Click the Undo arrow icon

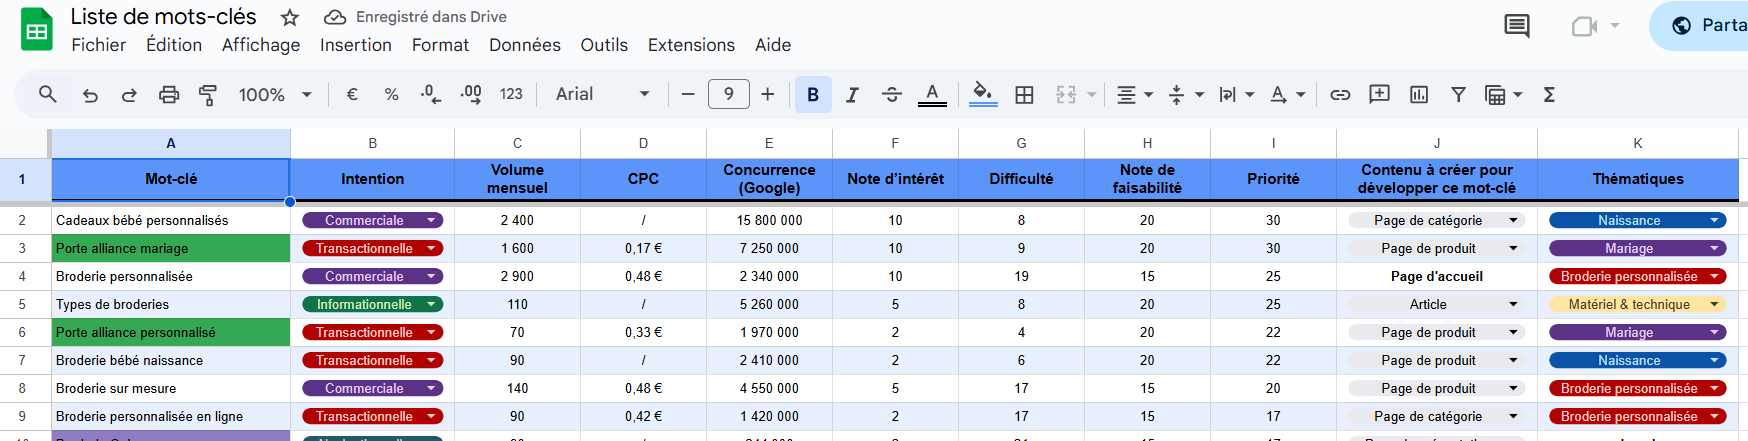click(x=90, y=95)
